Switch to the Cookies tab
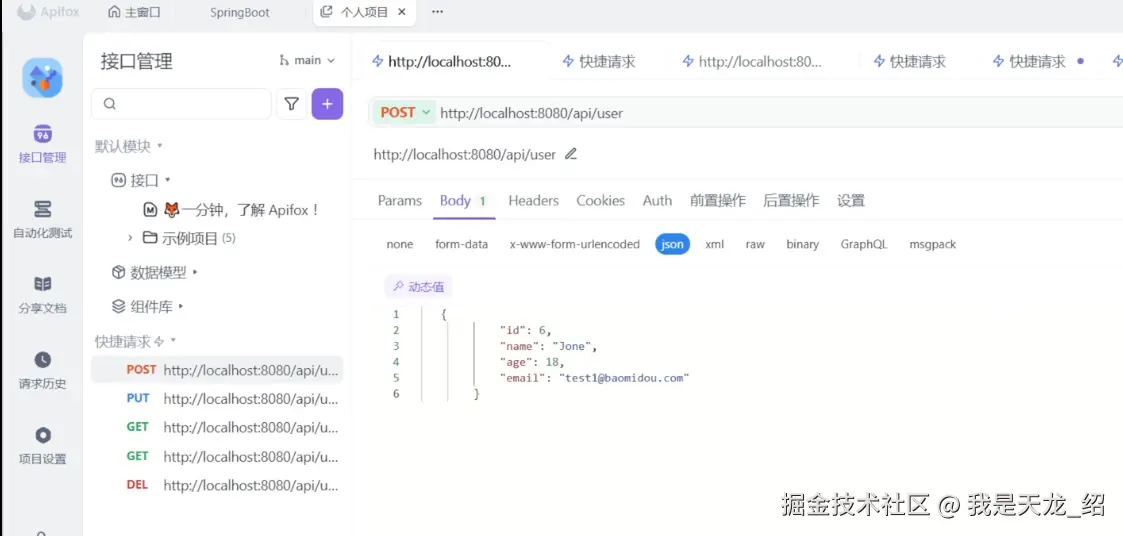This screenshot has width=1123, height=536. coord(601,201)
